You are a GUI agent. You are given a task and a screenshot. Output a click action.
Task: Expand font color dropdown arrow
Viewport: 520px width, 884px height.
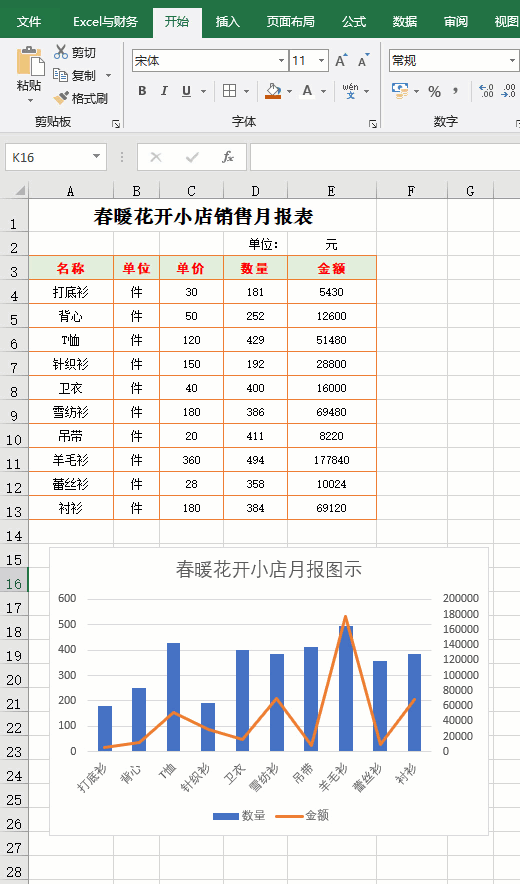(x=323, y=91)
